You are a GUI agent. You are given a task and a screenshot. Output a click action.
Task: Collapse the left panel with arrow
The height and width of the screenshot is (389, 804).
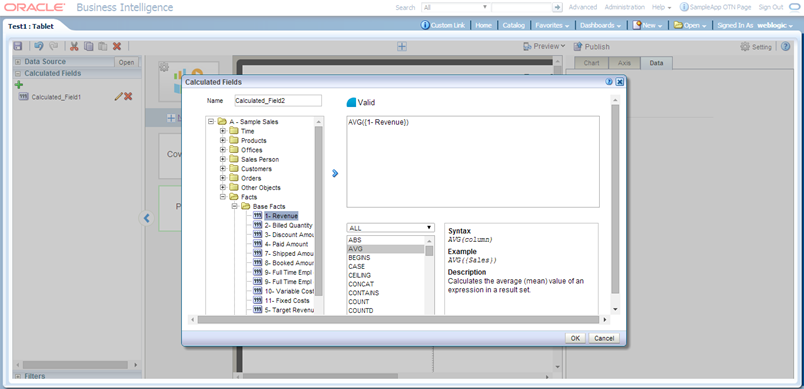tap(146, 218)
